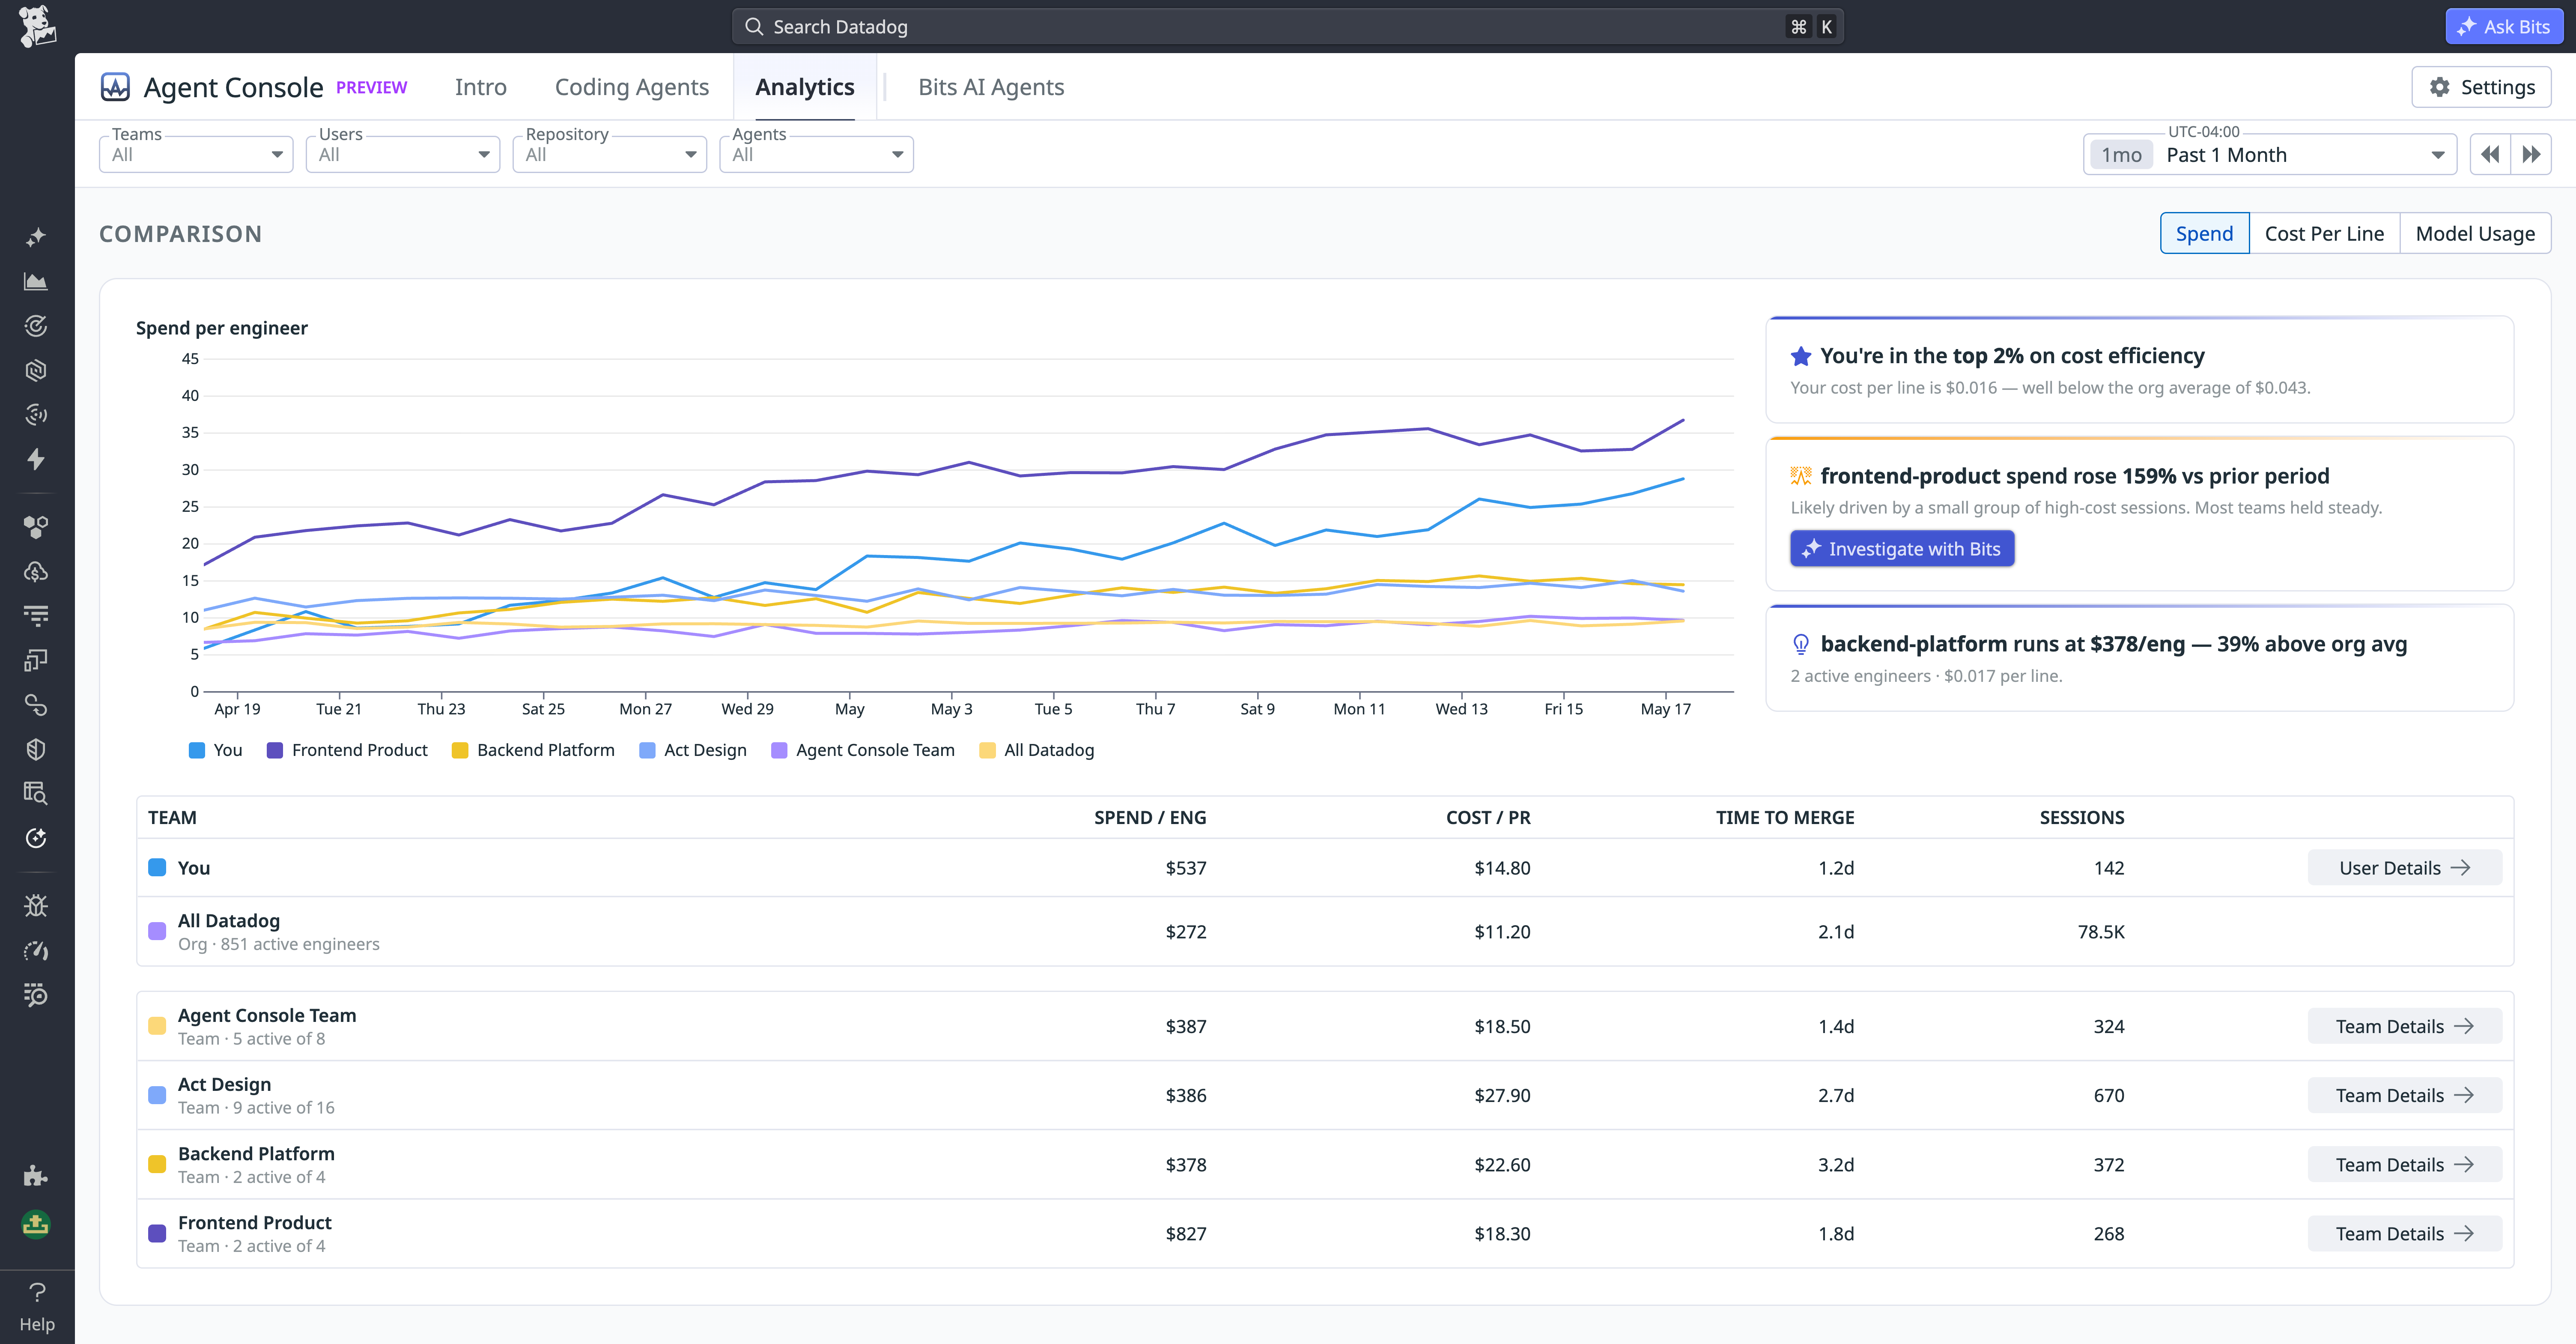Step the time range backward

pyautogui.click(x=2490, y=154)
